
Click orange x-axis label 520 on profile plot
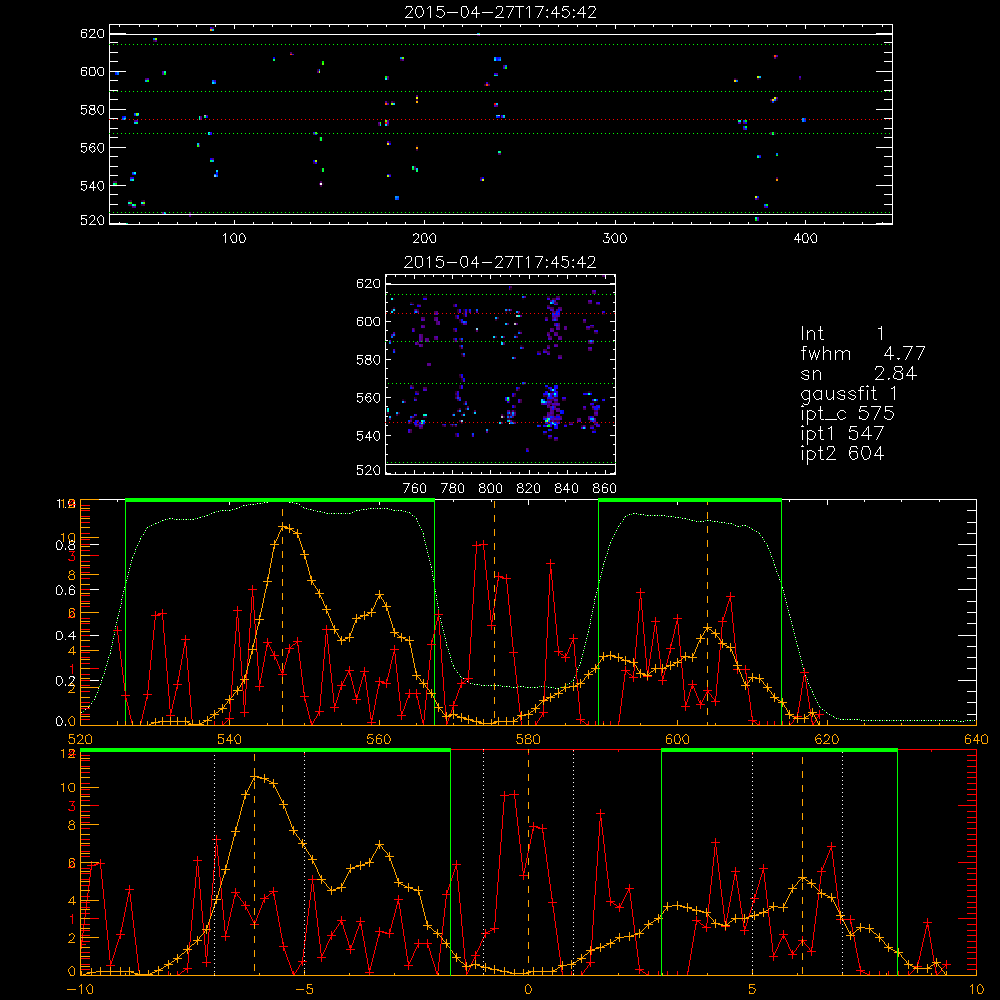[80, 740]
